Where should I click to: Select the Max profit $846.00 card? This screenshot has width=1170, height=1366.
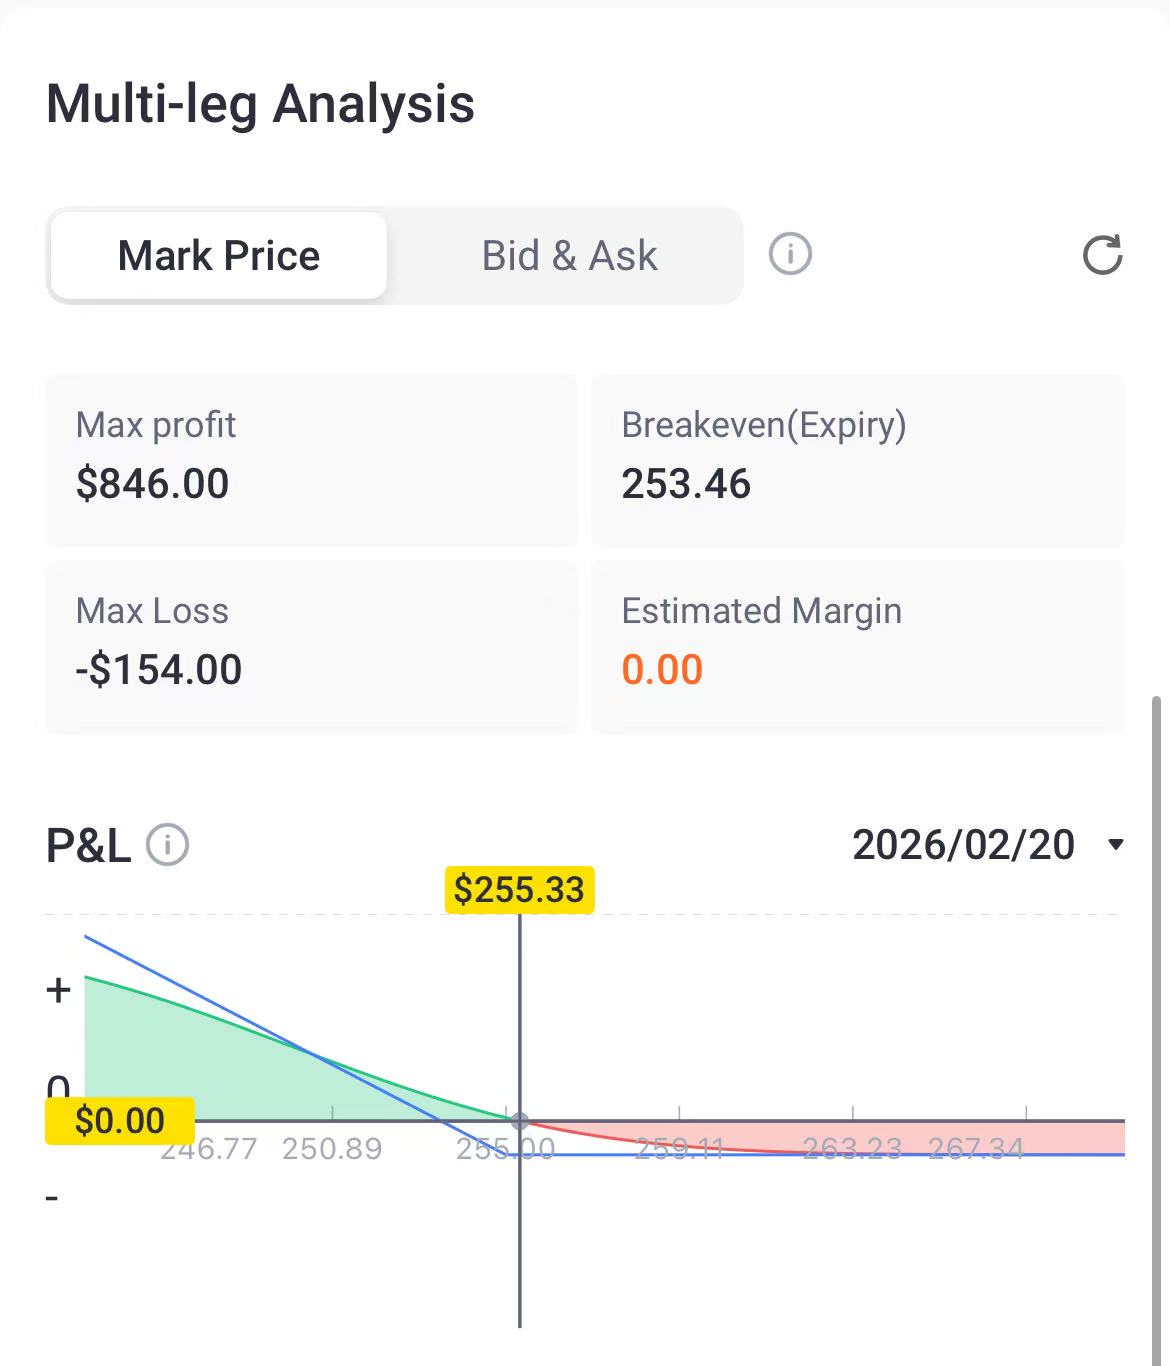(x=311, y=460)
